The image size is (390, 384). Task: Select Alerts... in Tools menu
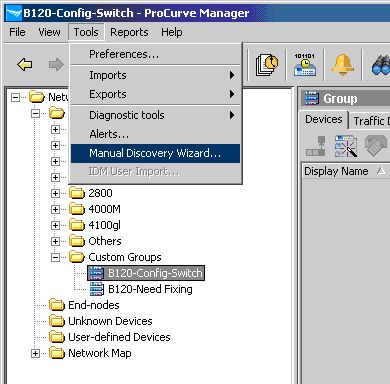155,134
